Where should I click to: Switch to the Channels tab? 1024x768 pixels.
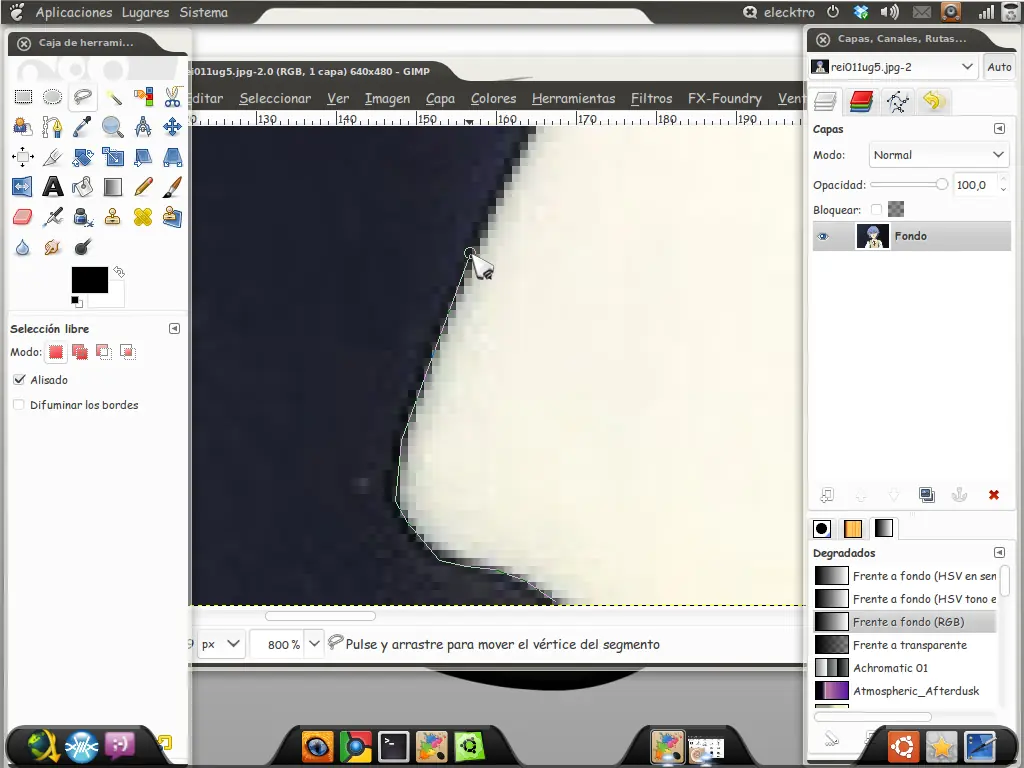click(x=861, y=101)
